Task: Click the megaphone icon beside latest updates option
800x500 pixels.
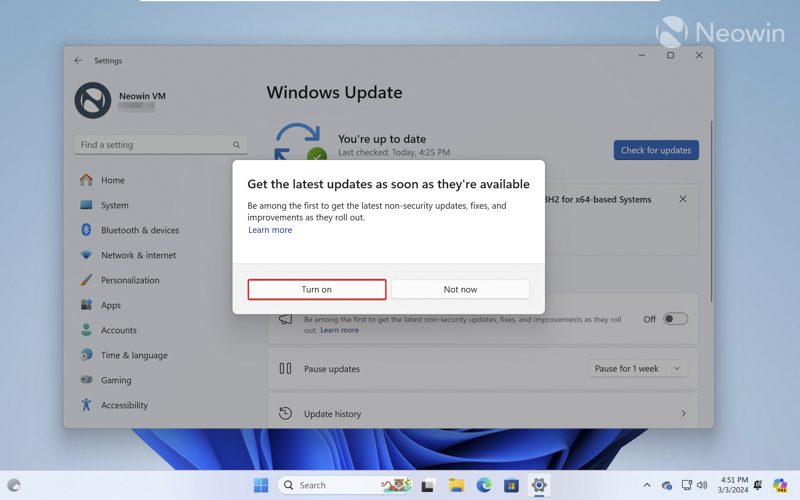Action: point(286,320)
